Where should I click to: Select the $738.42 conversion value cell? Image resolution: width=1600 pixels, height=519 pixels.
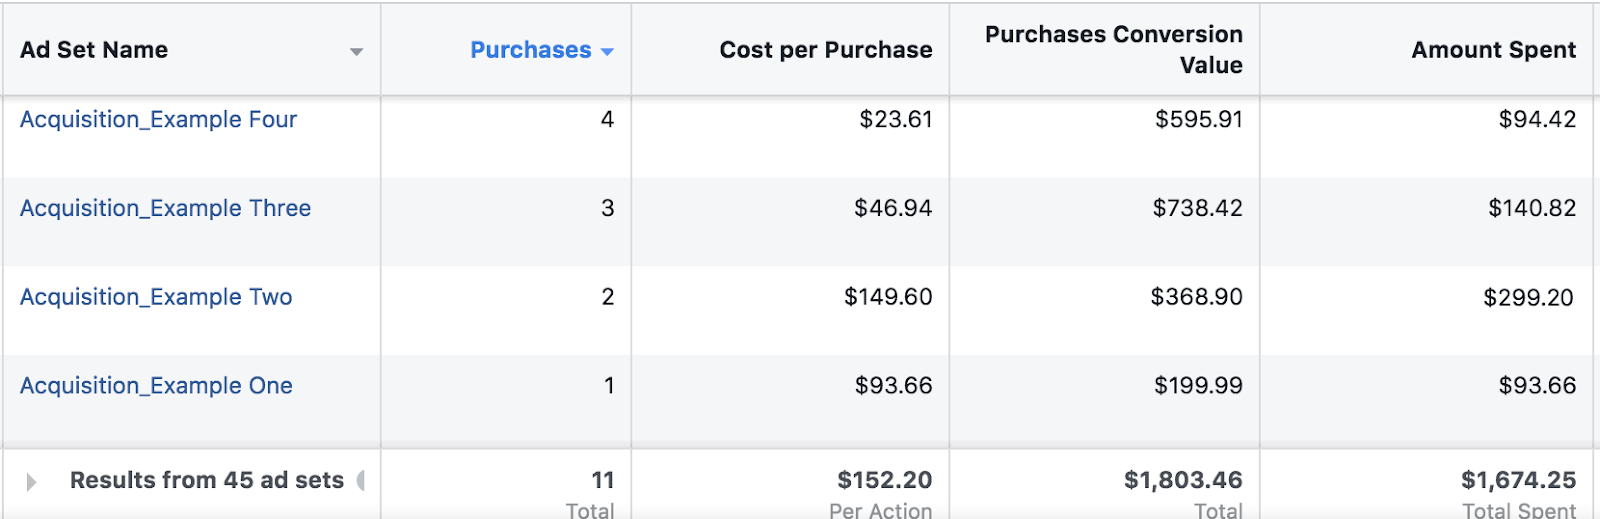click(1197, 208)
